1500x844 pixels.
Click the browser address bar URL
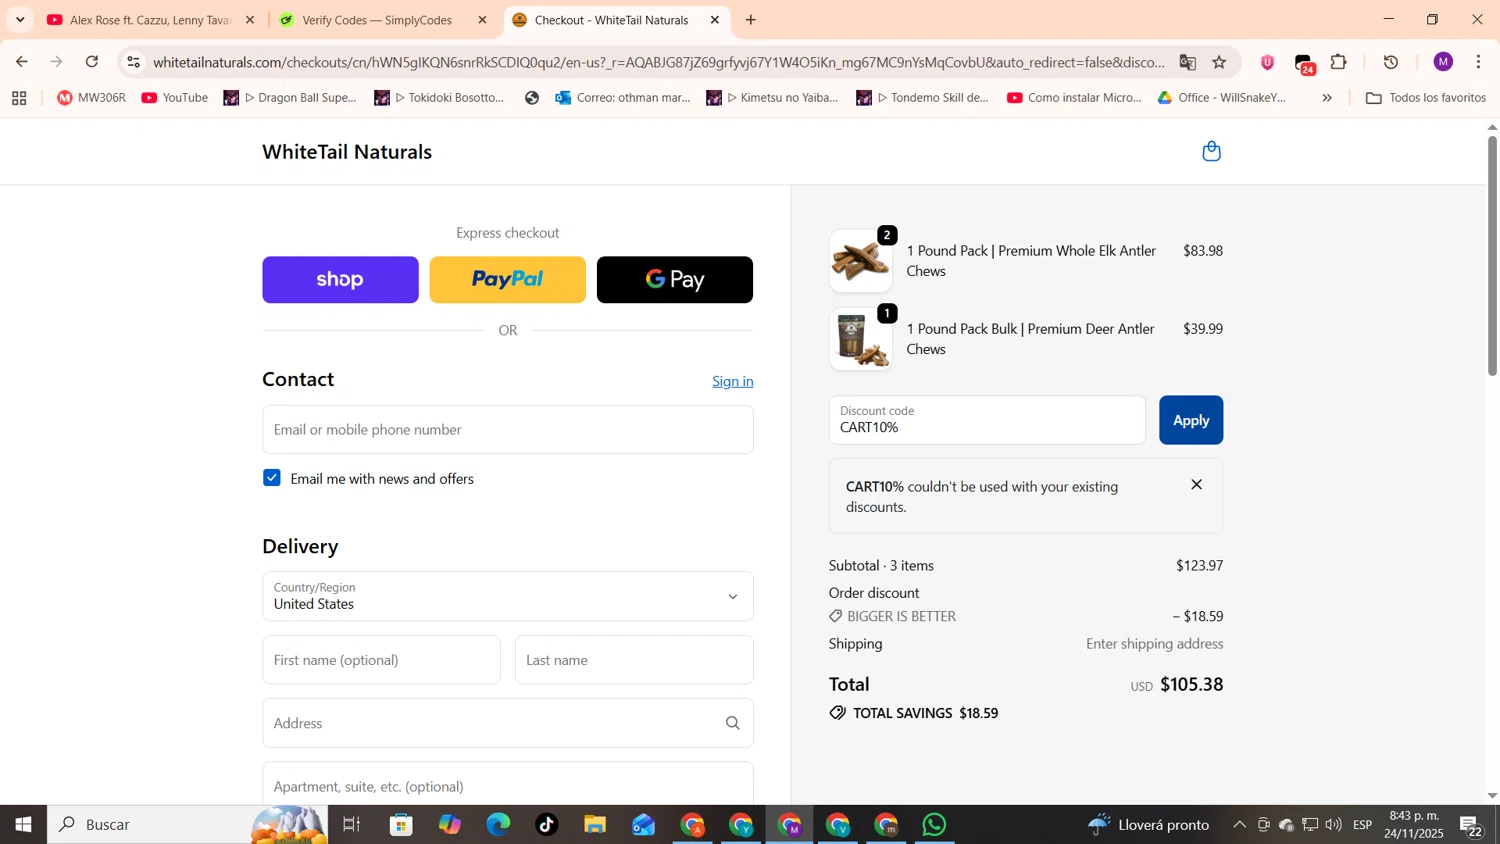(x=658, y=62)
